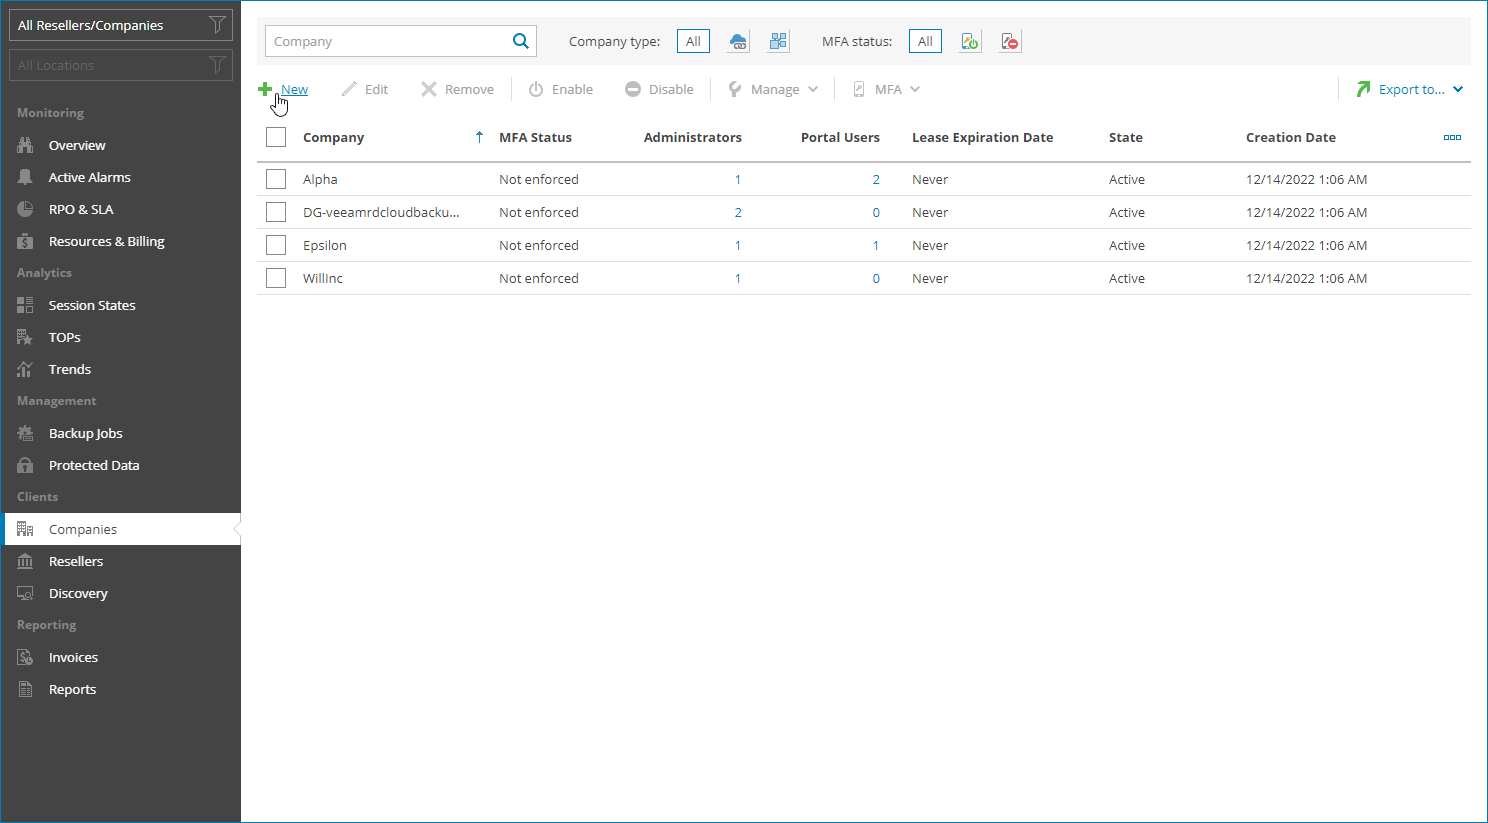Filter by MFA enabled status icon

[969, 41]
